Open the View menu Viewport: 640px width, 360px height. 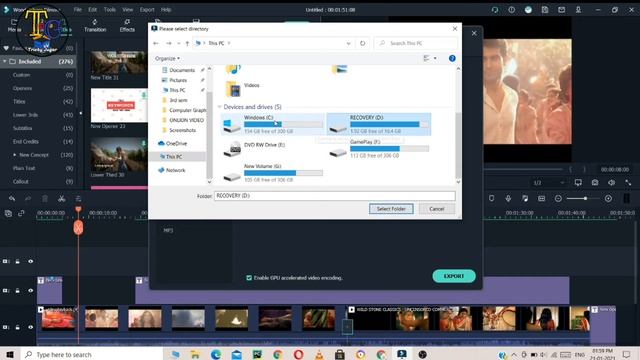(127, 9)
